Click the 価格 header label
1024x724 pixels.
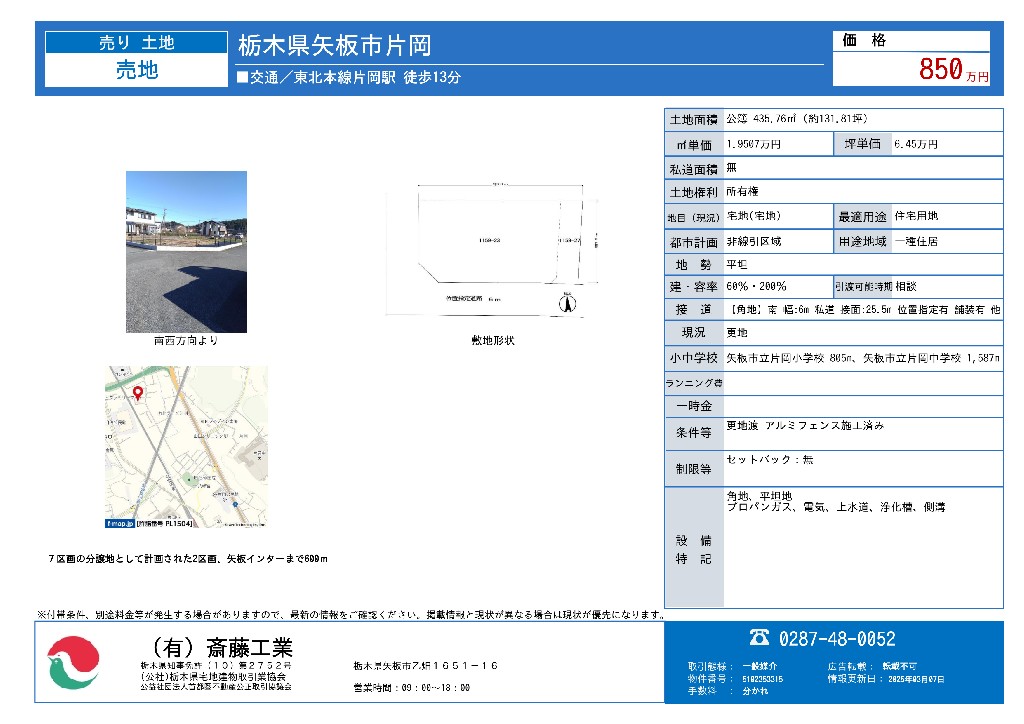864,41
